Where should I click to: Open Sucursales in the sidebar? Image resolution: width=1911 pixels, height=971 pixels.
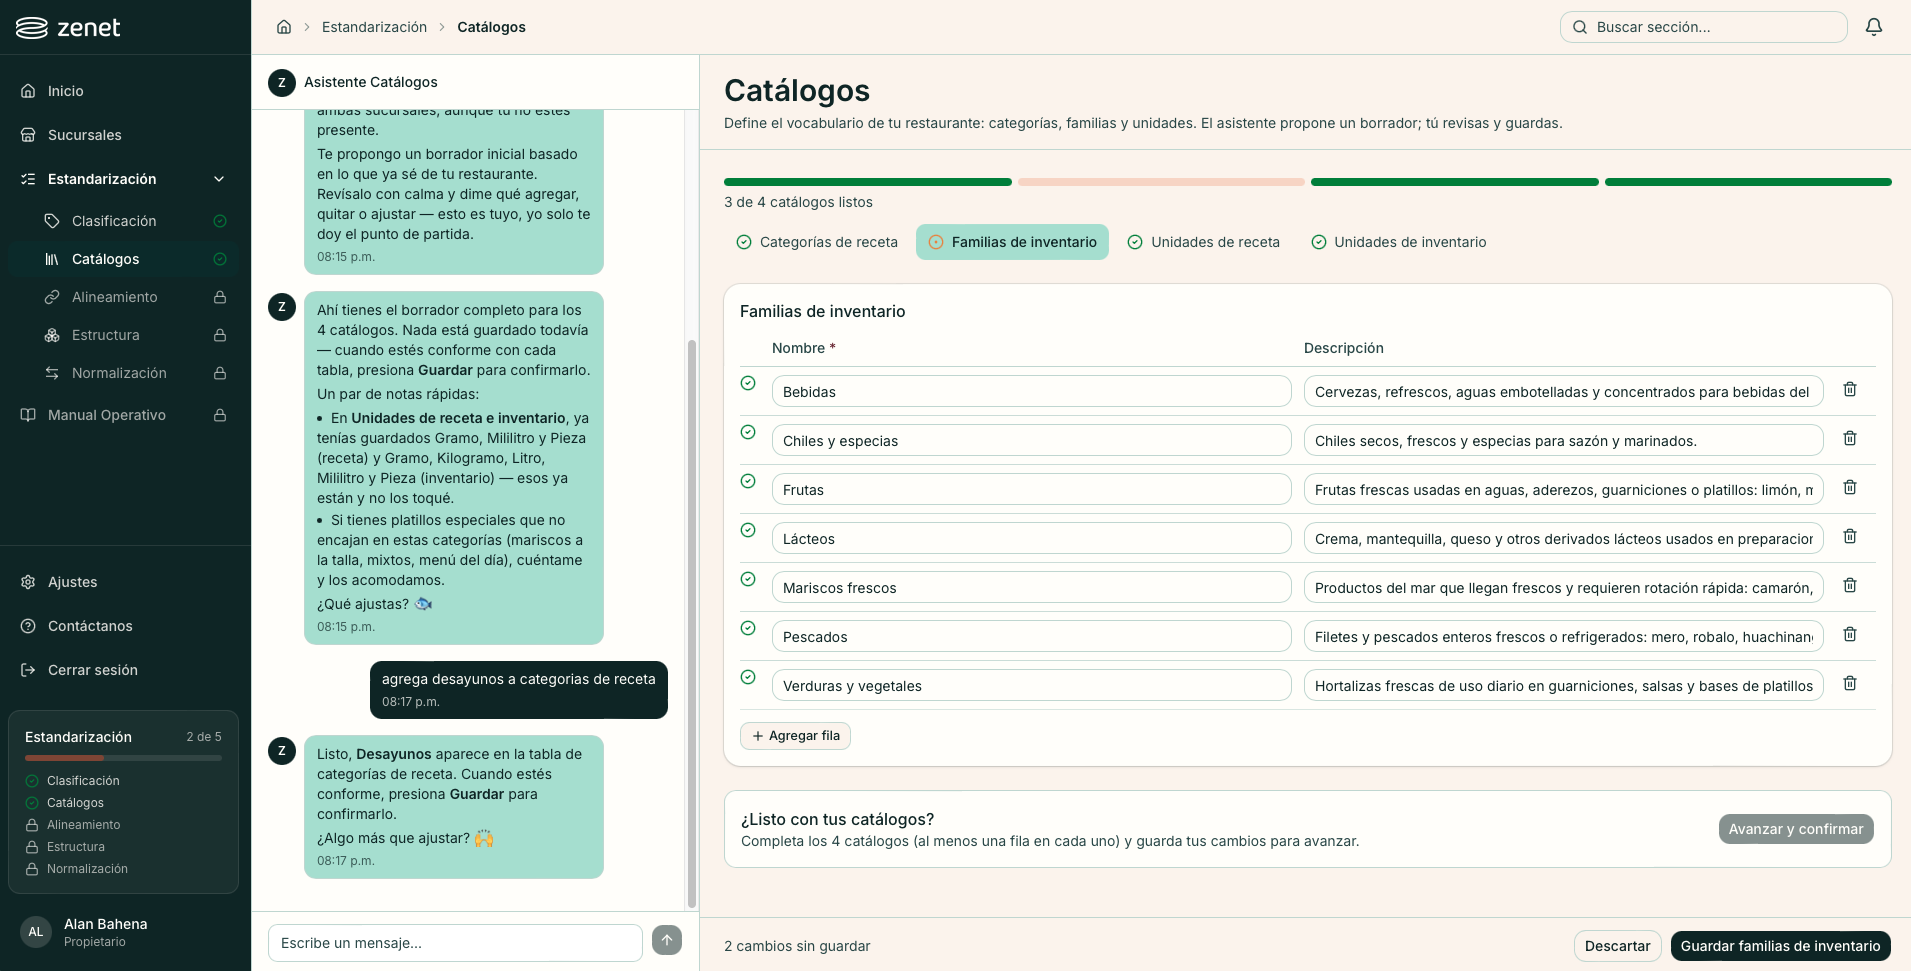click(125, 135)
